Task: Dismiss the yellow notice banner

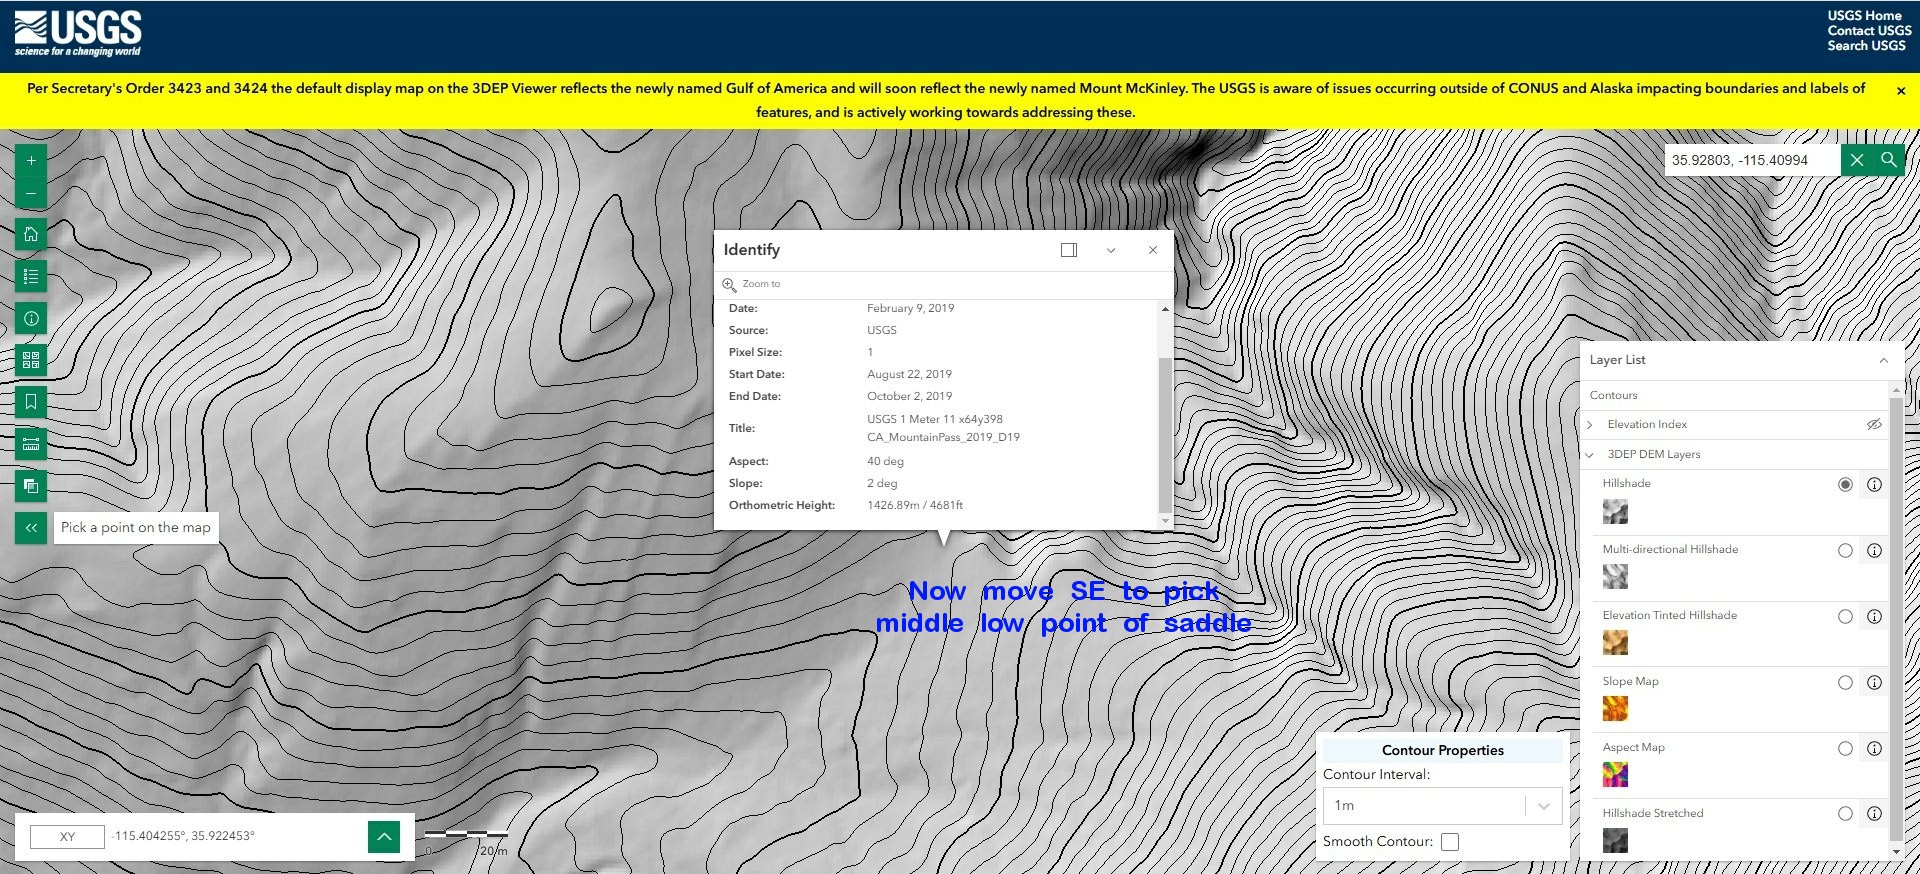Action: click(1901, 90)
